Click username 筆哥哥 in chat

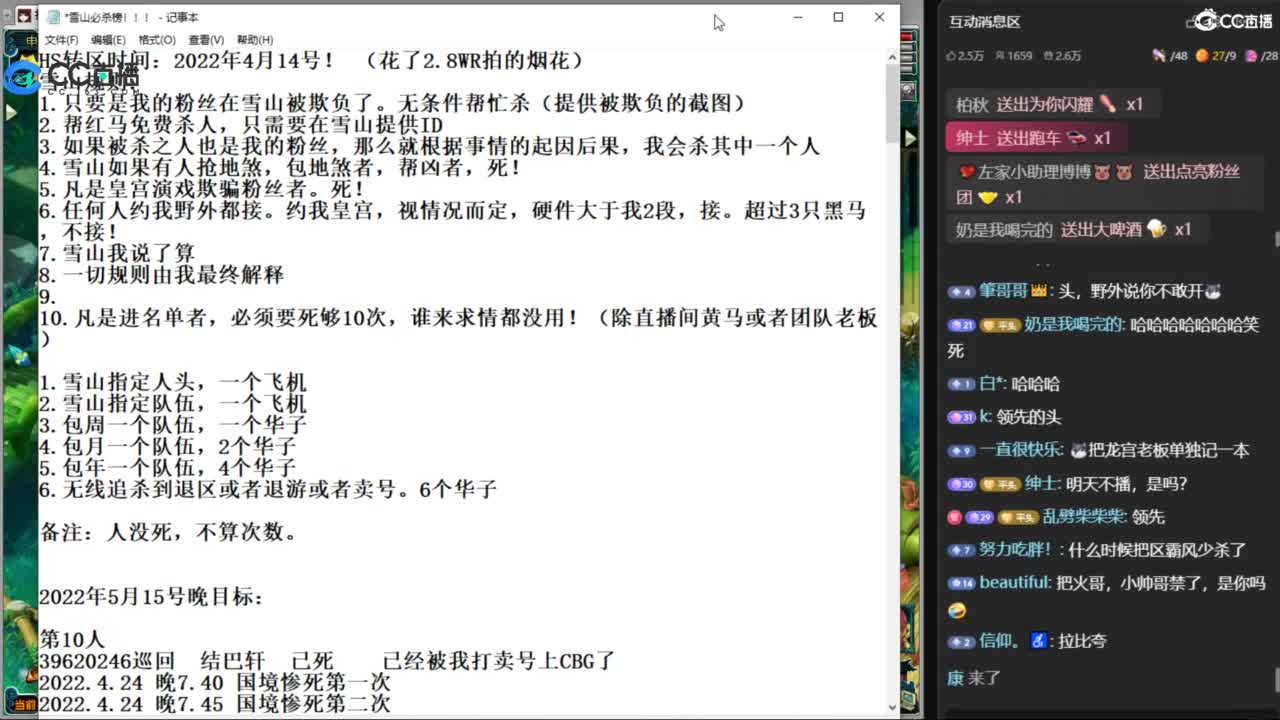1004,291
